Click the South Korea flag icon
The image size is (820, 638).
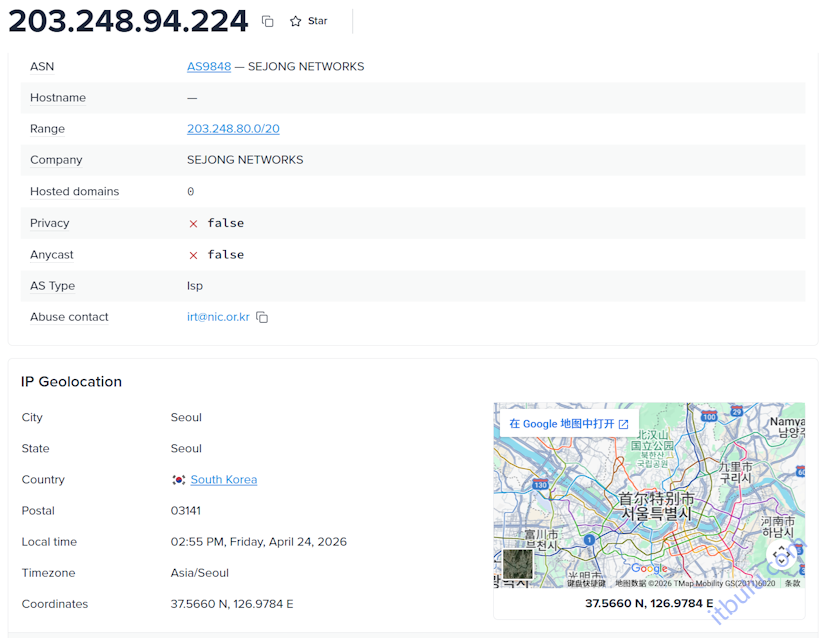(178, 479)
